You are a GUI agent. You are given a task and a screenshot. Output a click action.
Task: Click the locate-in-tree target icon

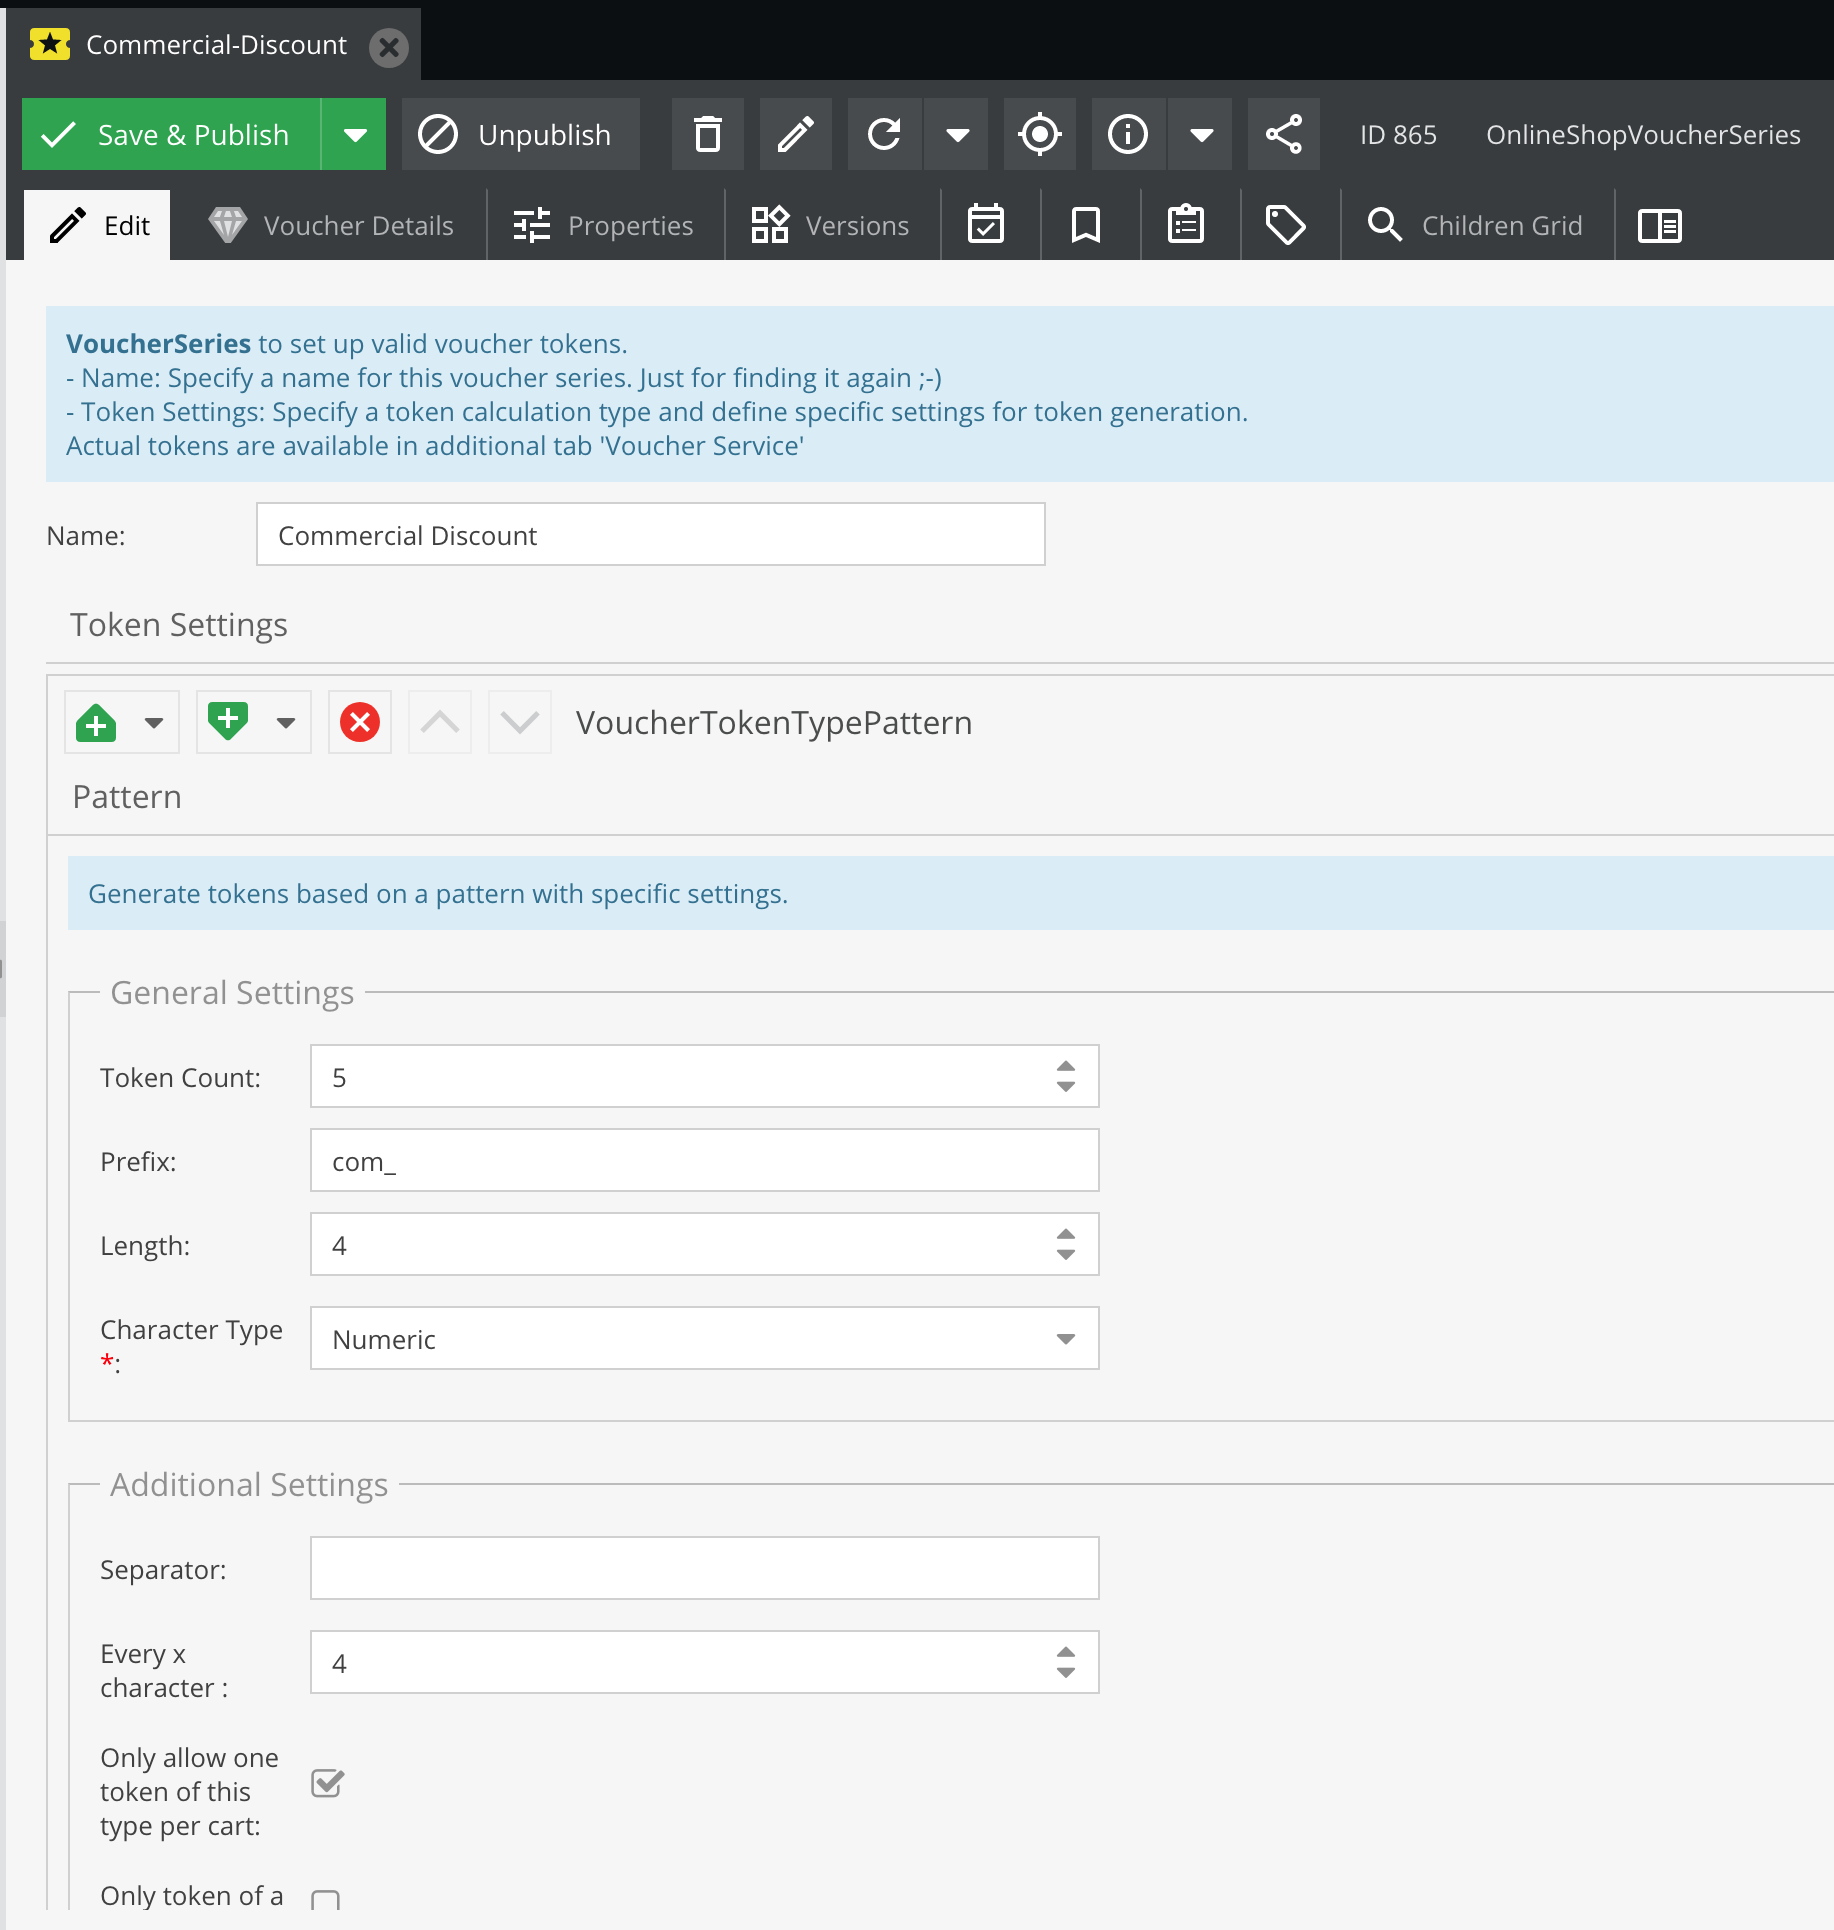point(1039,134)
